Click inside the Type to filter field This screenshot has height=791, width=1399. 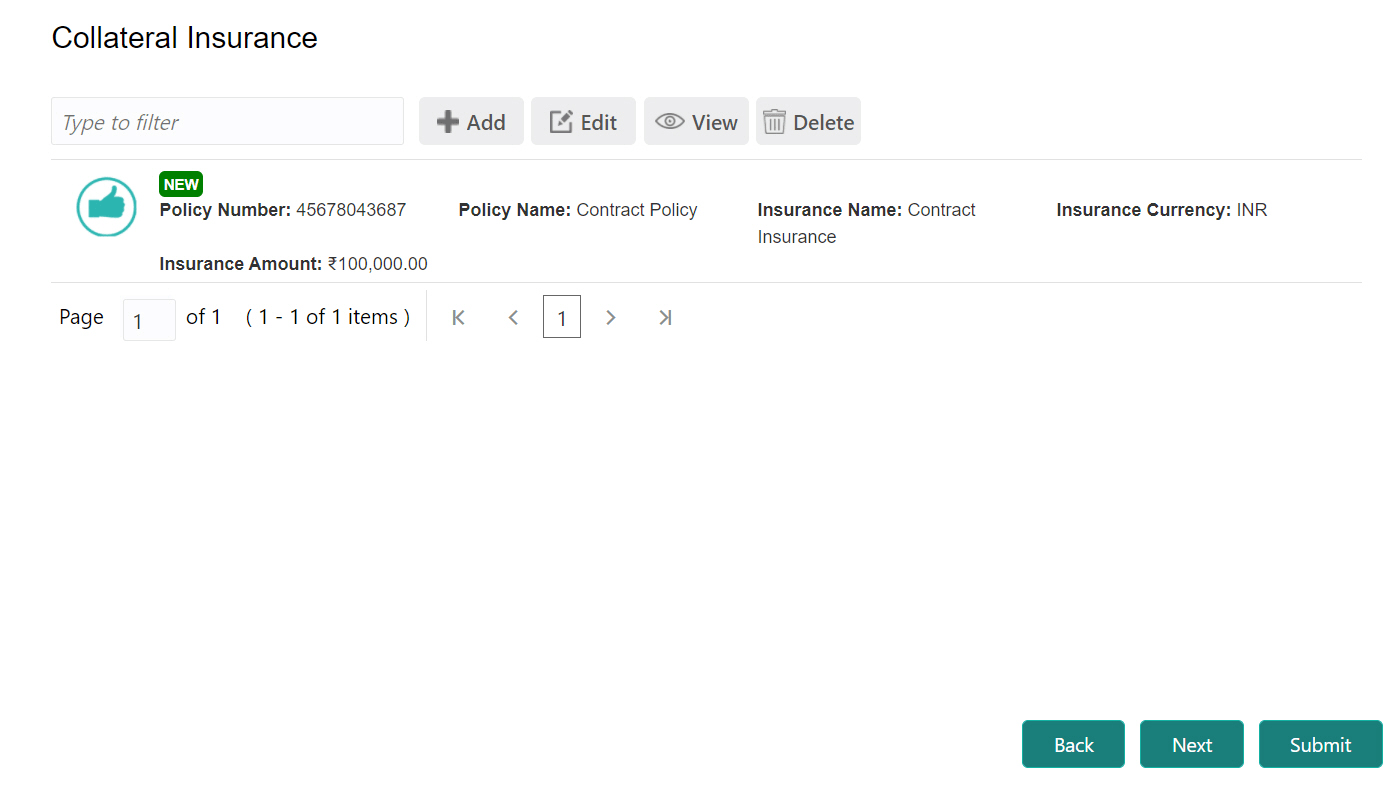[227, 121]
